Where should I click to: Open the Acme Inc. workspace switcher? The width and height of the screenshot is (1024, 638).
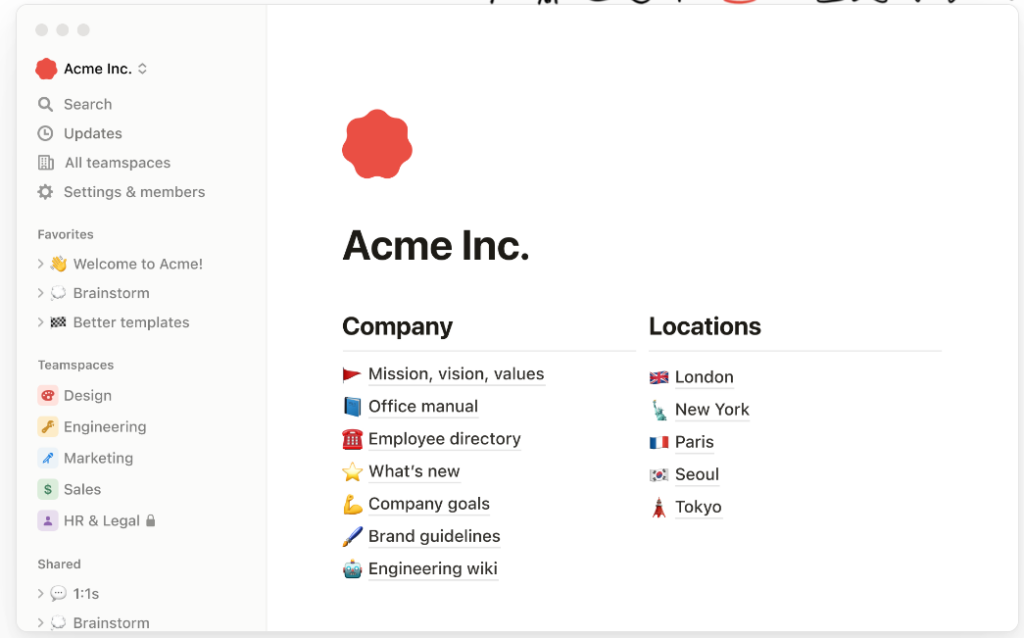92,69
